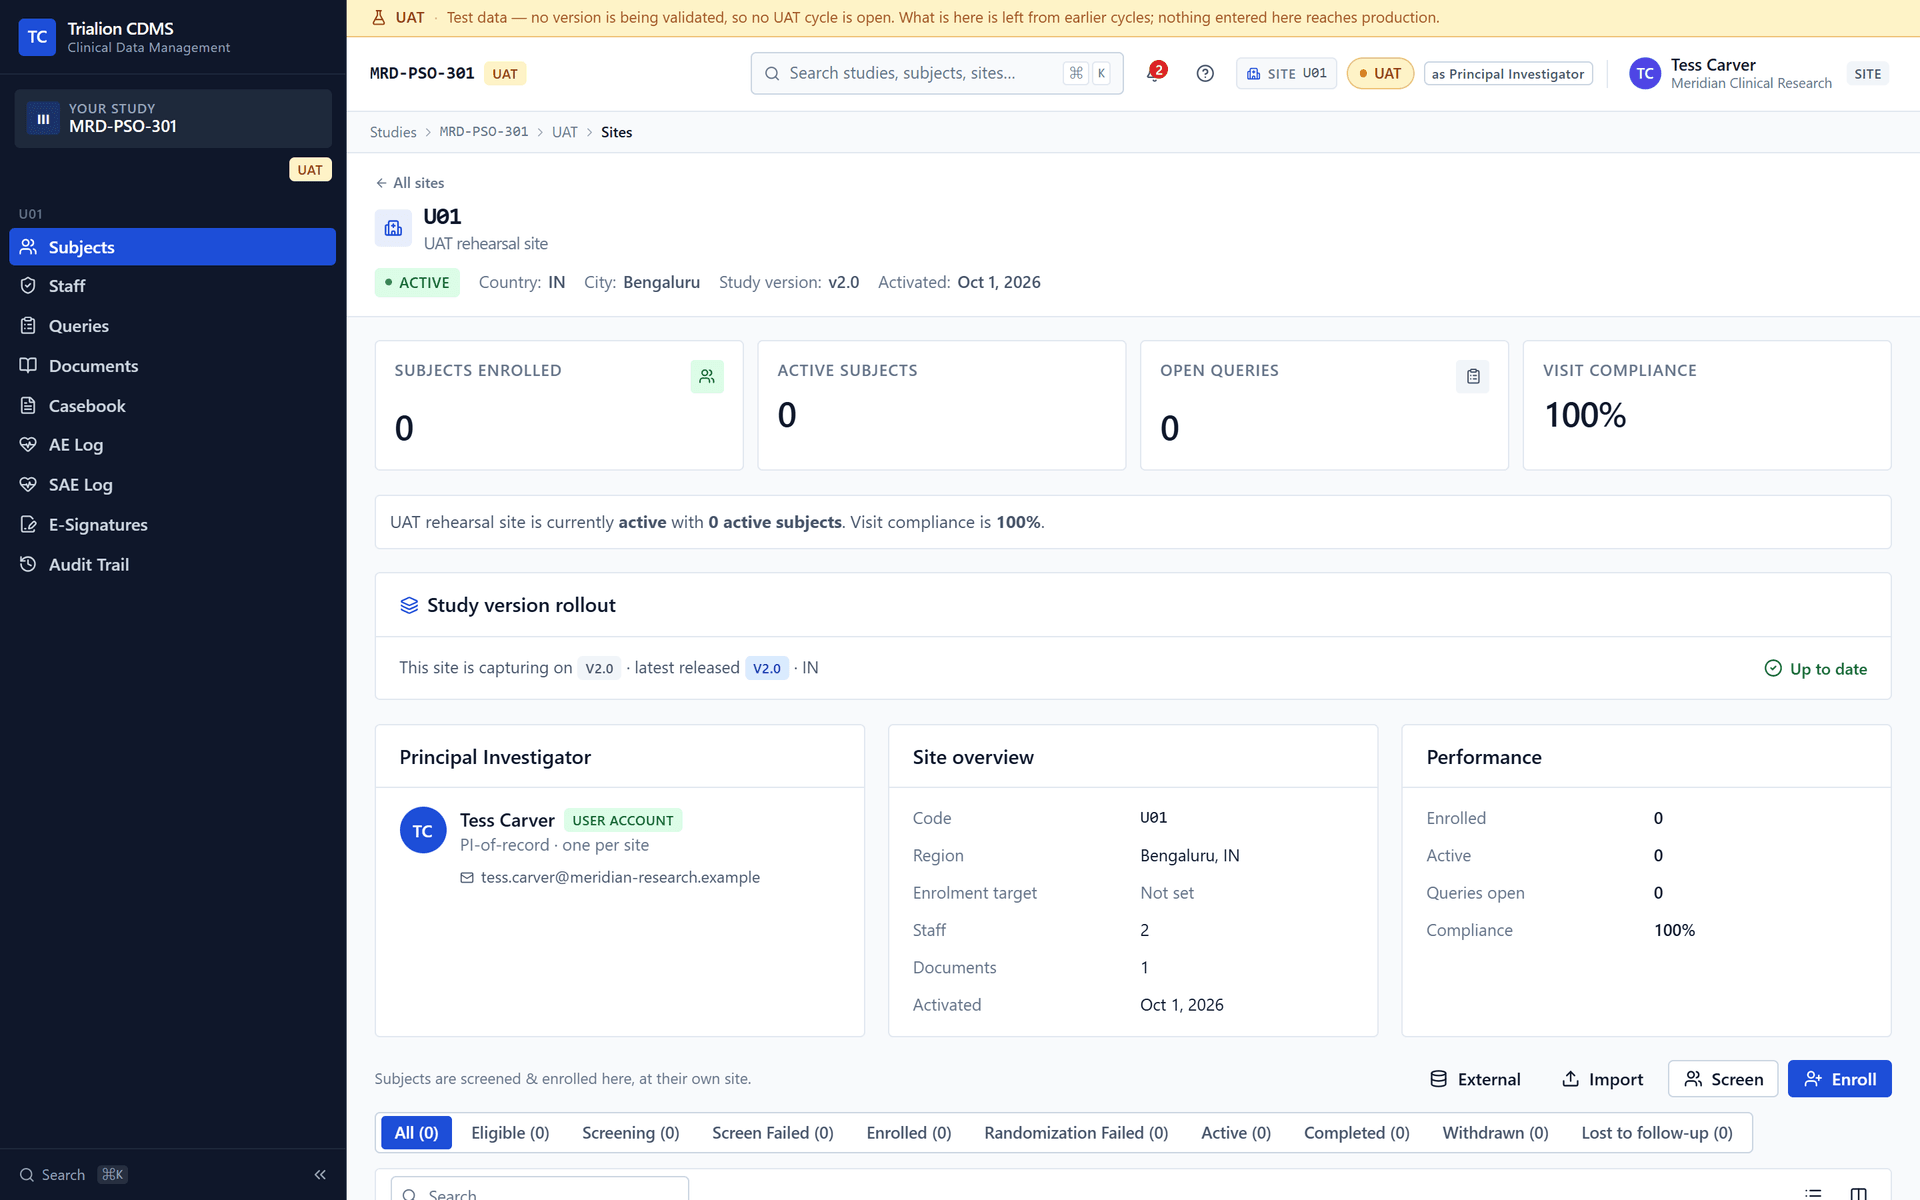Open Documents in the sidebar
Image resolution: width=1920 pixels, height=1200 pixels.
tap(172, 366)
